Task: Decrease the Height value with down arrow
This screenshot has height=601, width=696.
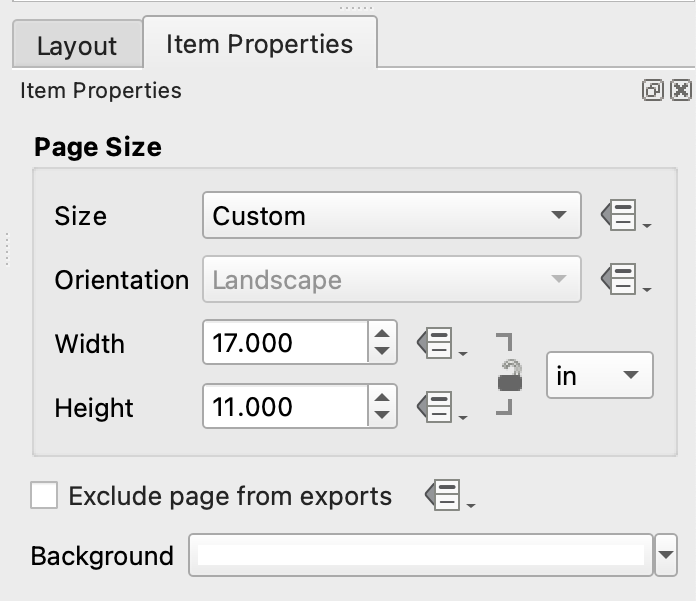Action: [x=382, y=417]
